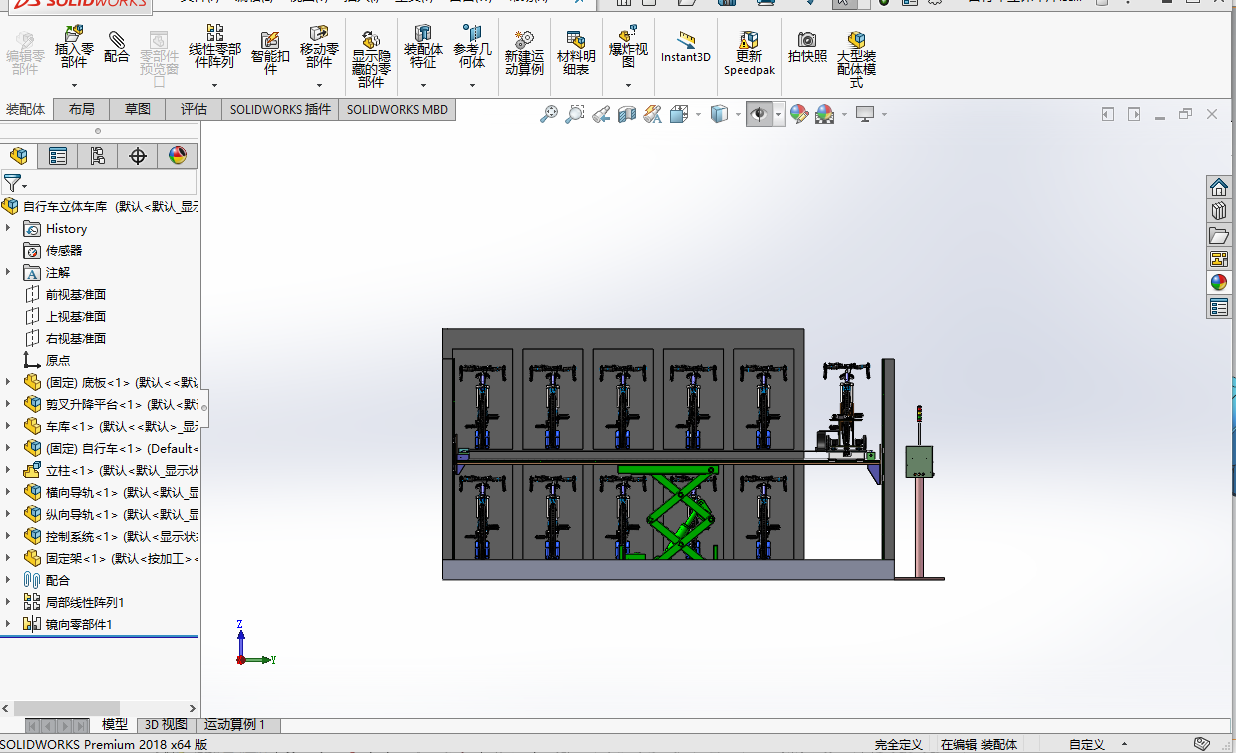Open the dropdown under Reference Geometry (参考几何体)
This screenshot has height=753, width=1236.
pyautogui.click(x=472, y=85)
